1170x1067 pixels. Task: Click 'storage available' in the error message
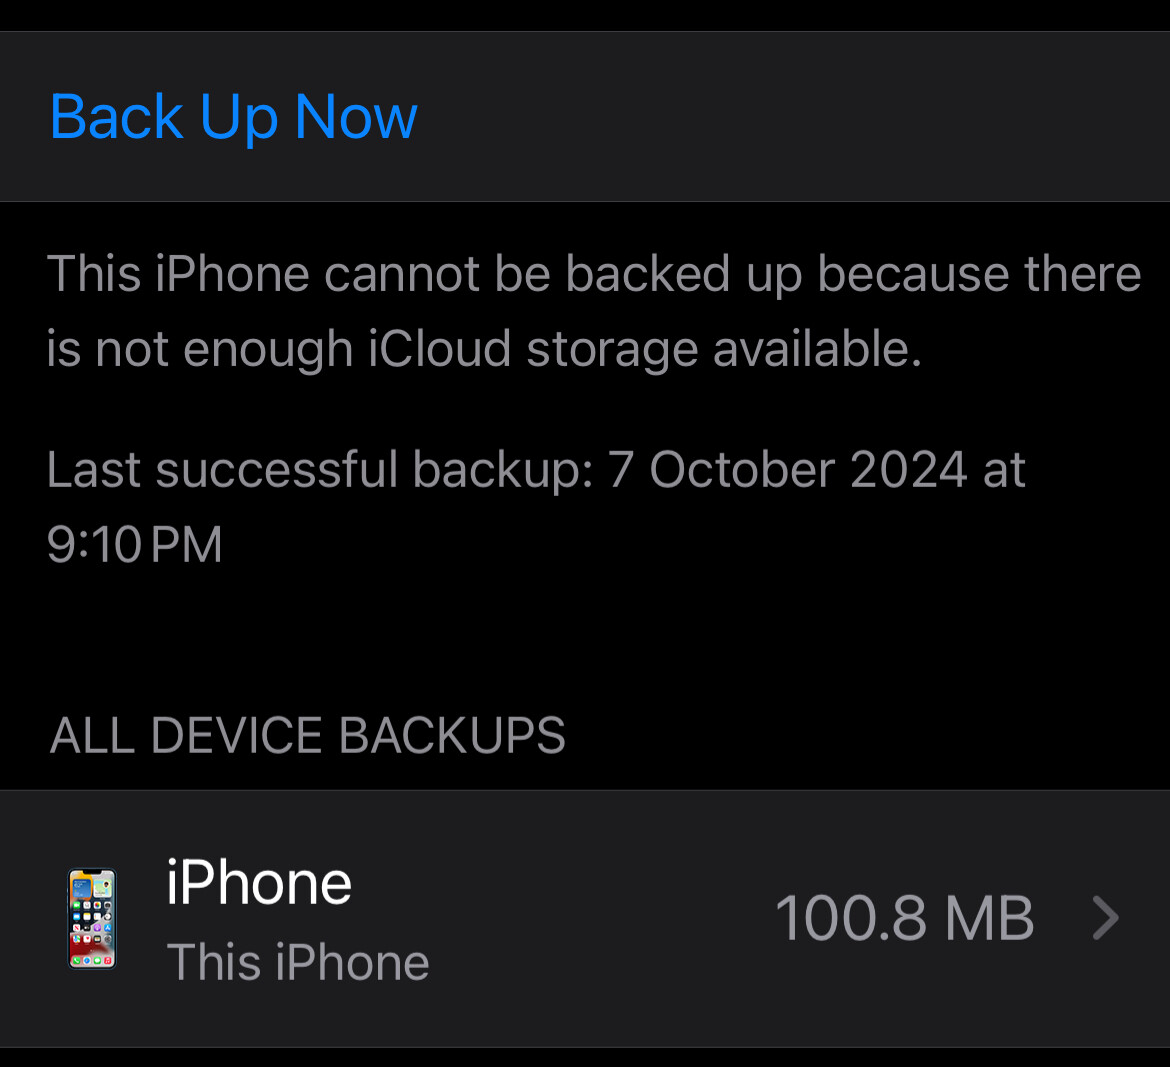724,348
